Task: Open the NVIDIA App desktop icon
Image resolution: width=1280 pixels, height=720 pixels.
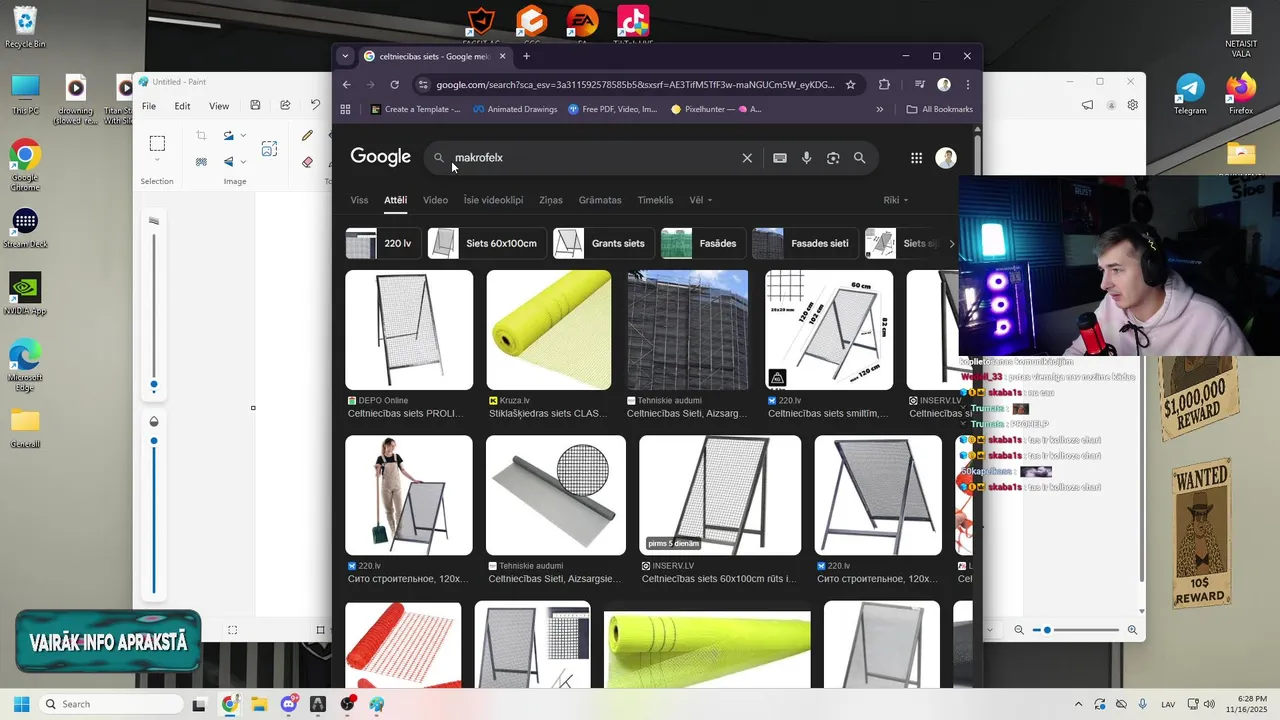Action: (25, 294)
